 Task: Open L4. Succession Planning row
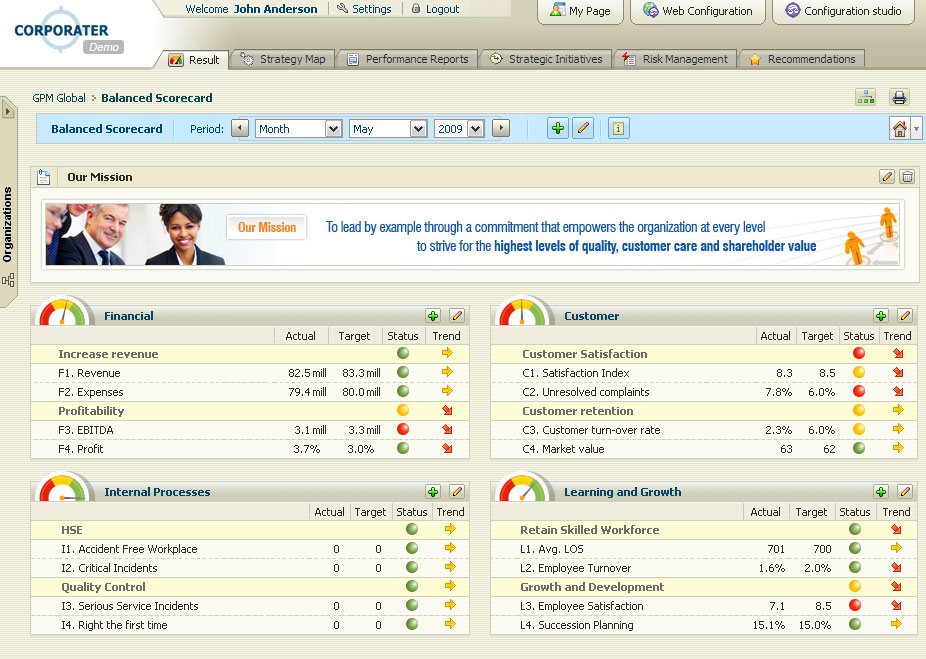704,625
